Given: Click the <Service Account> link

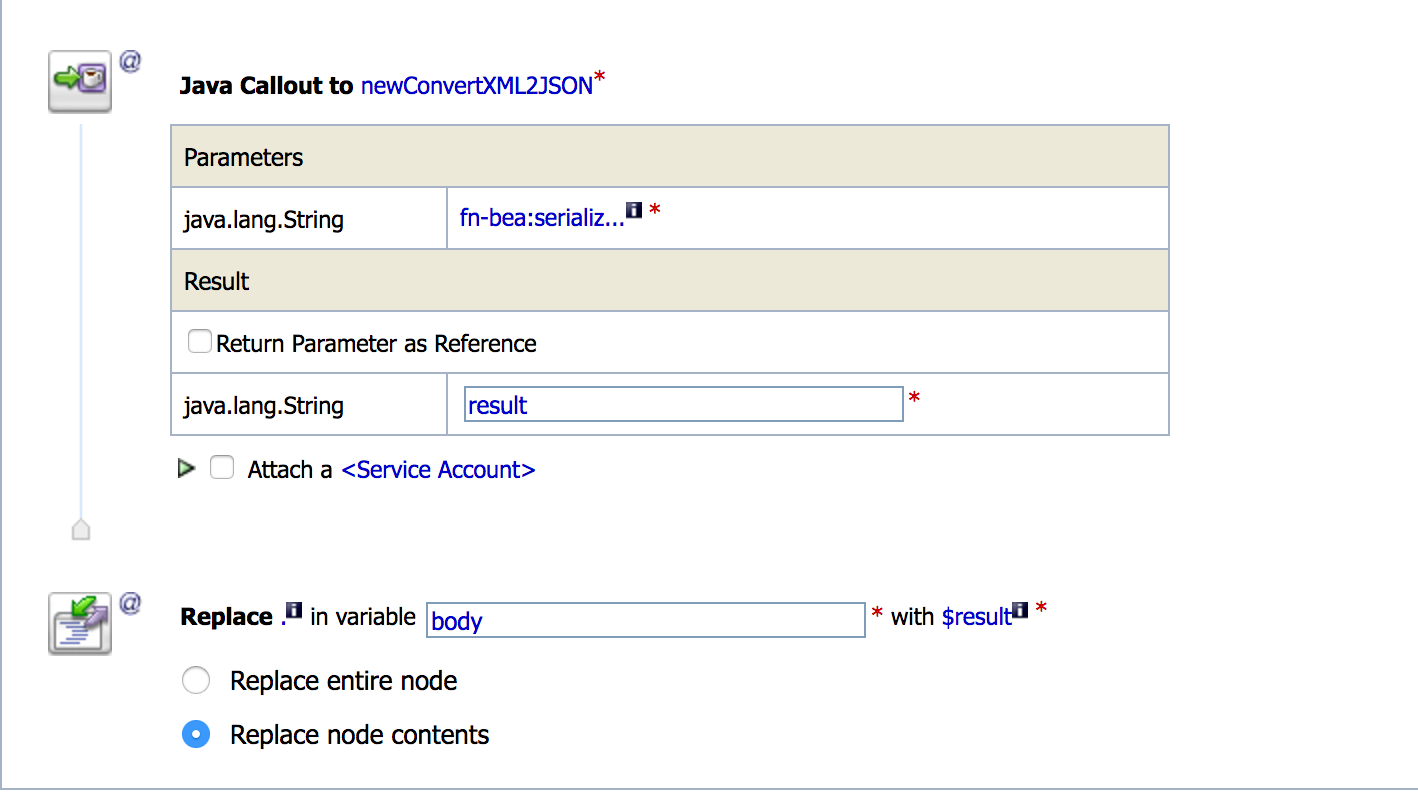Looking at the screenshot, I should point(438,470).
